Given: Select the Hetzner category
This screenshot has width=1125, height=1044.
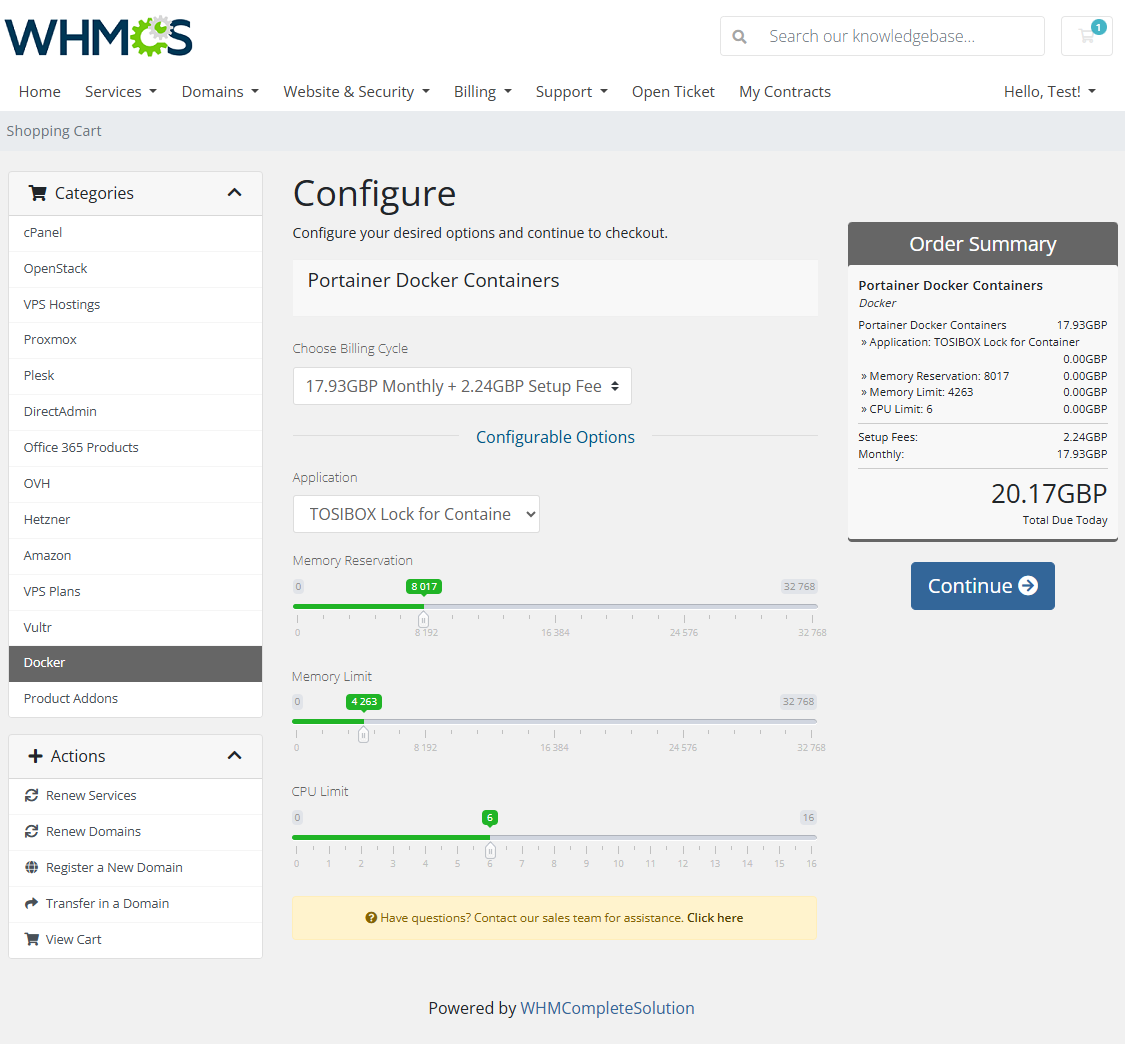Looking at the screenshot, I should coord(136,519).
